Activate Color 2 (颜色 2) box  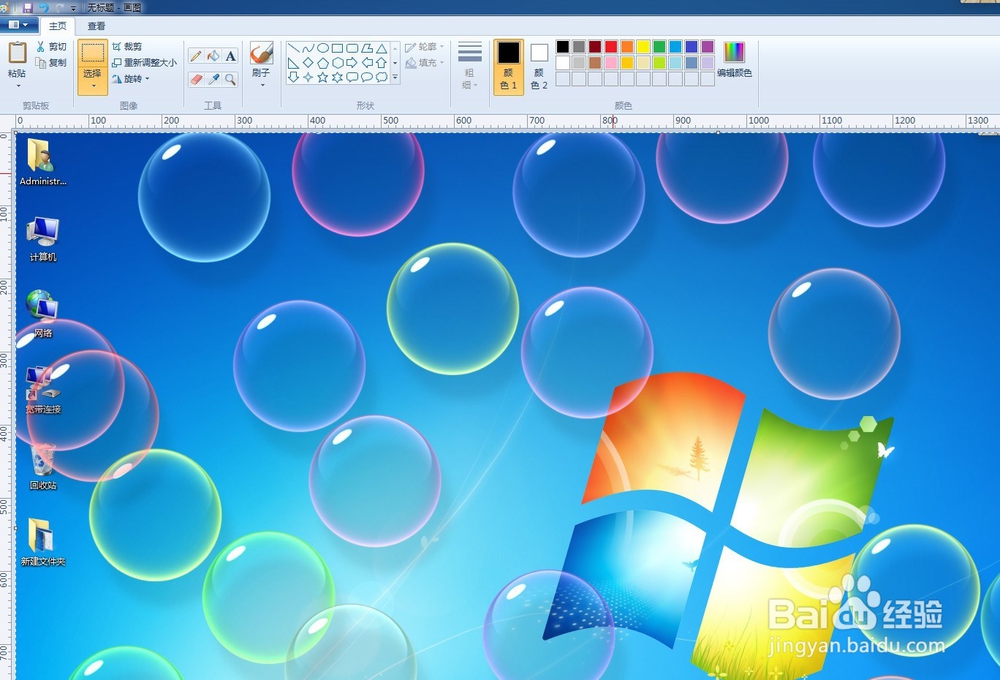[x=539, y=66]
